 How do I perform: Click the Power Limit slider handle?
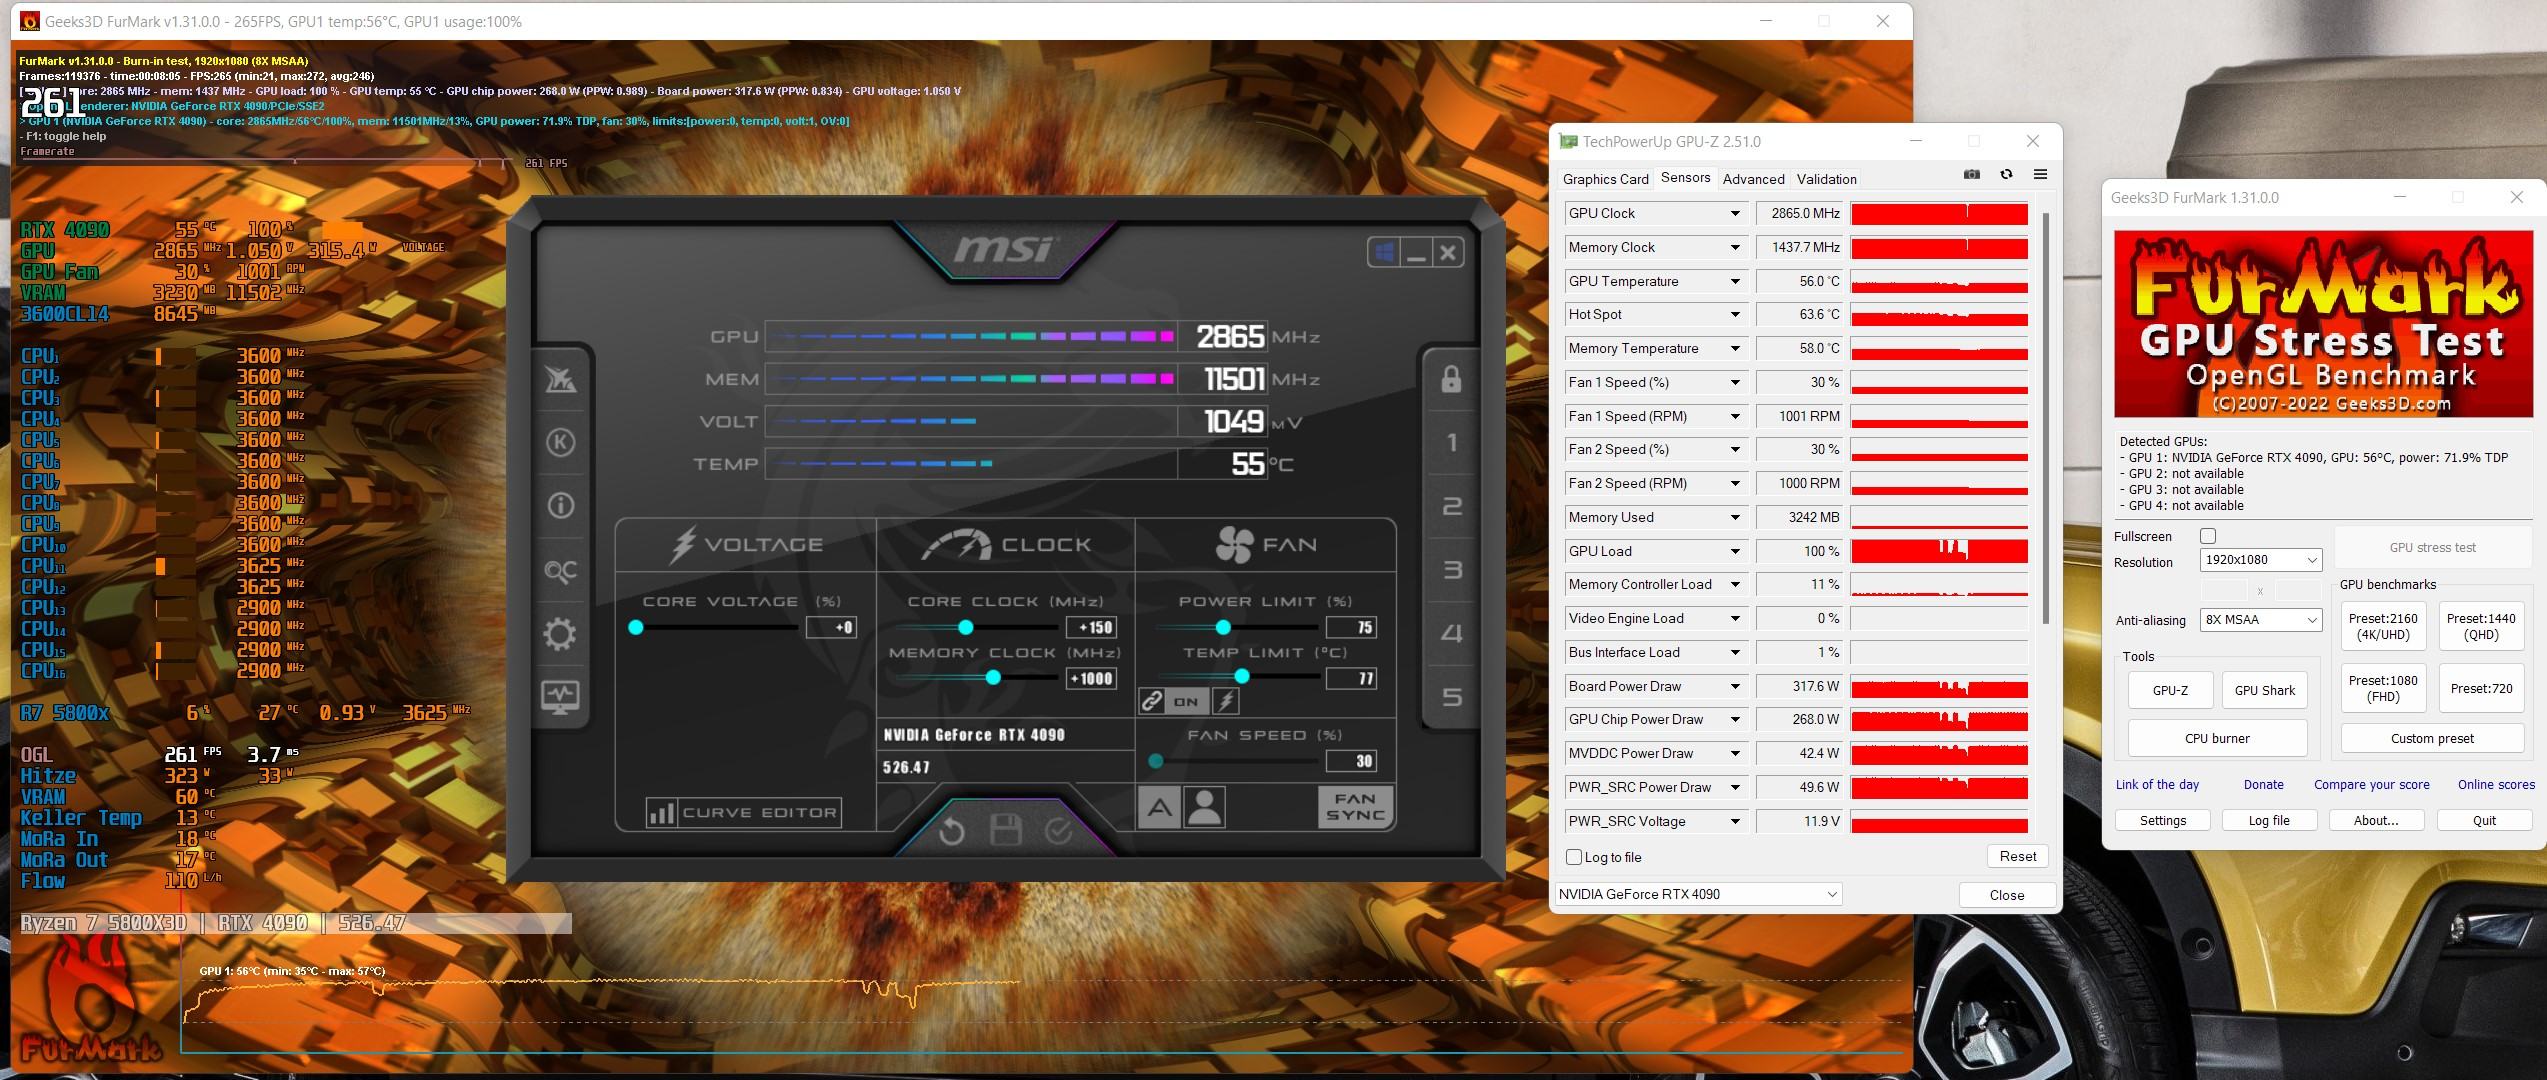coord(1223,627)
